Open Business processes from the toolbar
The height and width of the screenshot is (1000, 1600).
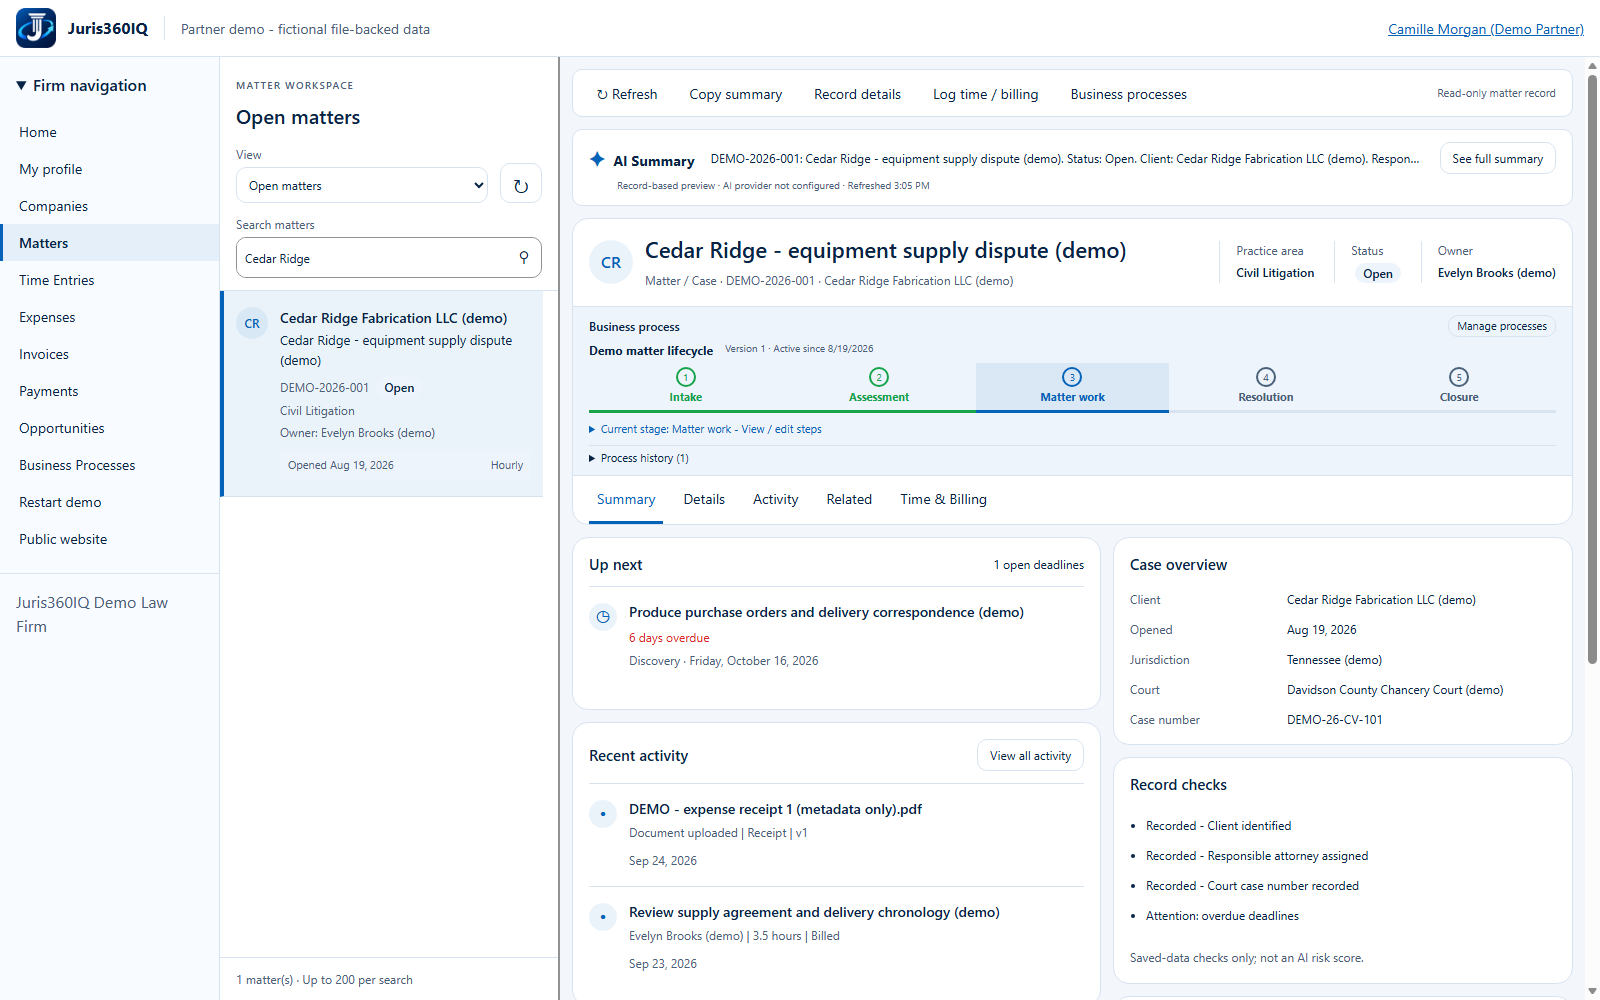(1129, 94)
